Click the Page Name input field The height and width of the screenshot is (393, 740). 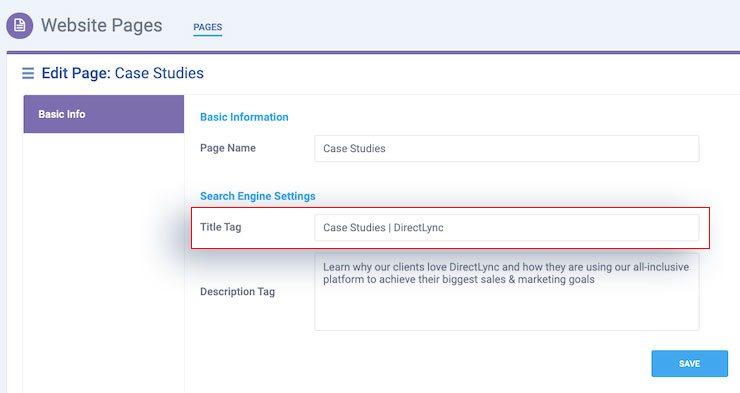coord(506,149)
